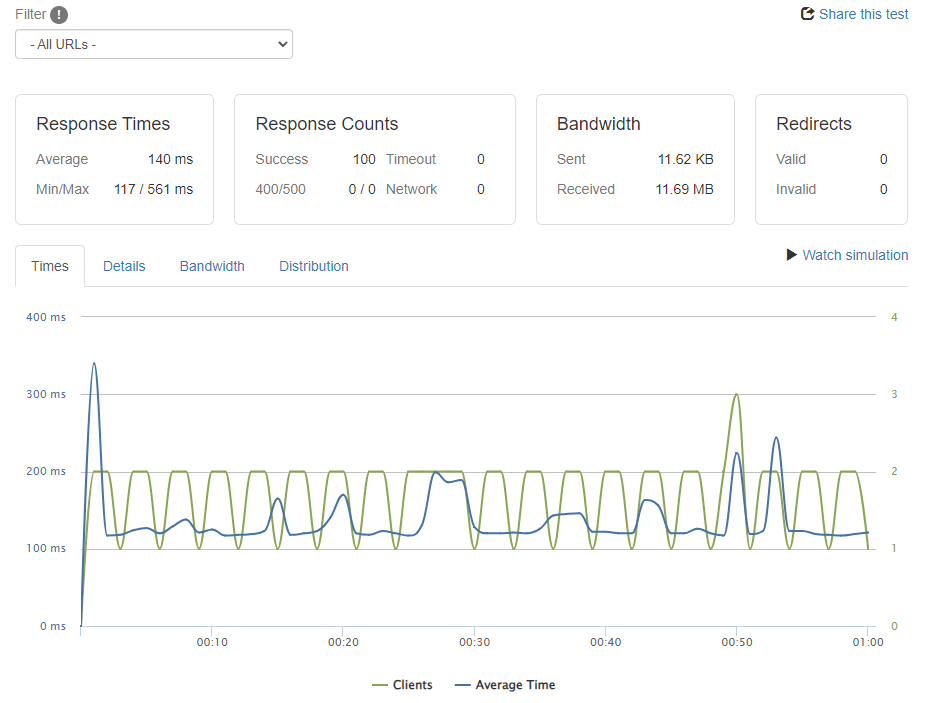Image resolution: width=947 pixels, height=703 pixels.
Task: Click the Redirects summary card heading
Action: click(x=814, y=124)
